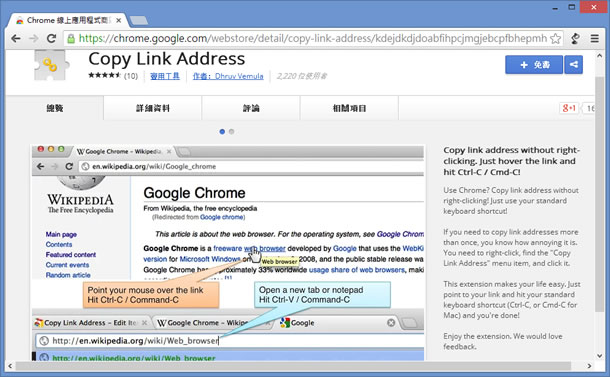Click the Google +1 button
This screenshot has height=377, width=610.
(x=569, y=108)
